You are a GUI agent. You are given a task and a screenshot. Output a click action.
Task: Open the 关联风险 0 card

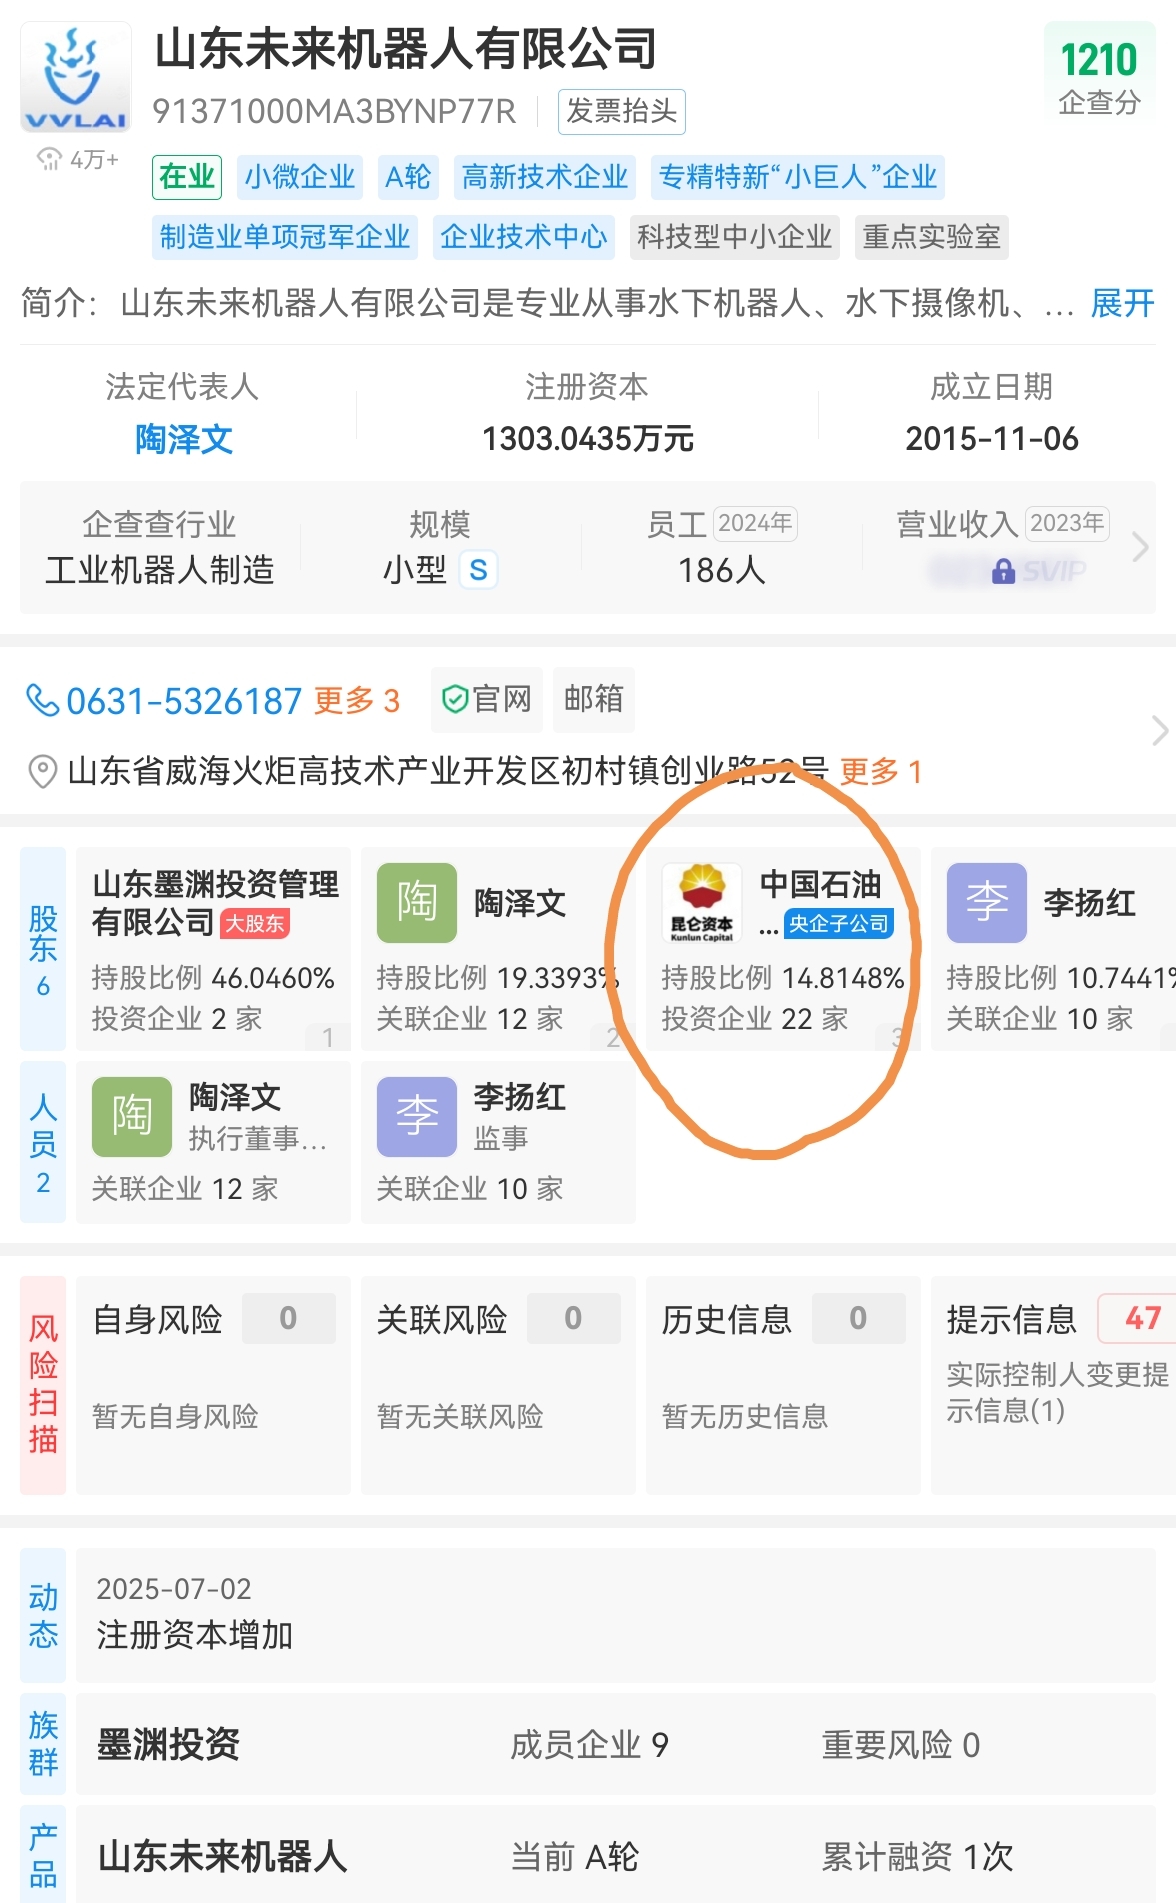498,1385
